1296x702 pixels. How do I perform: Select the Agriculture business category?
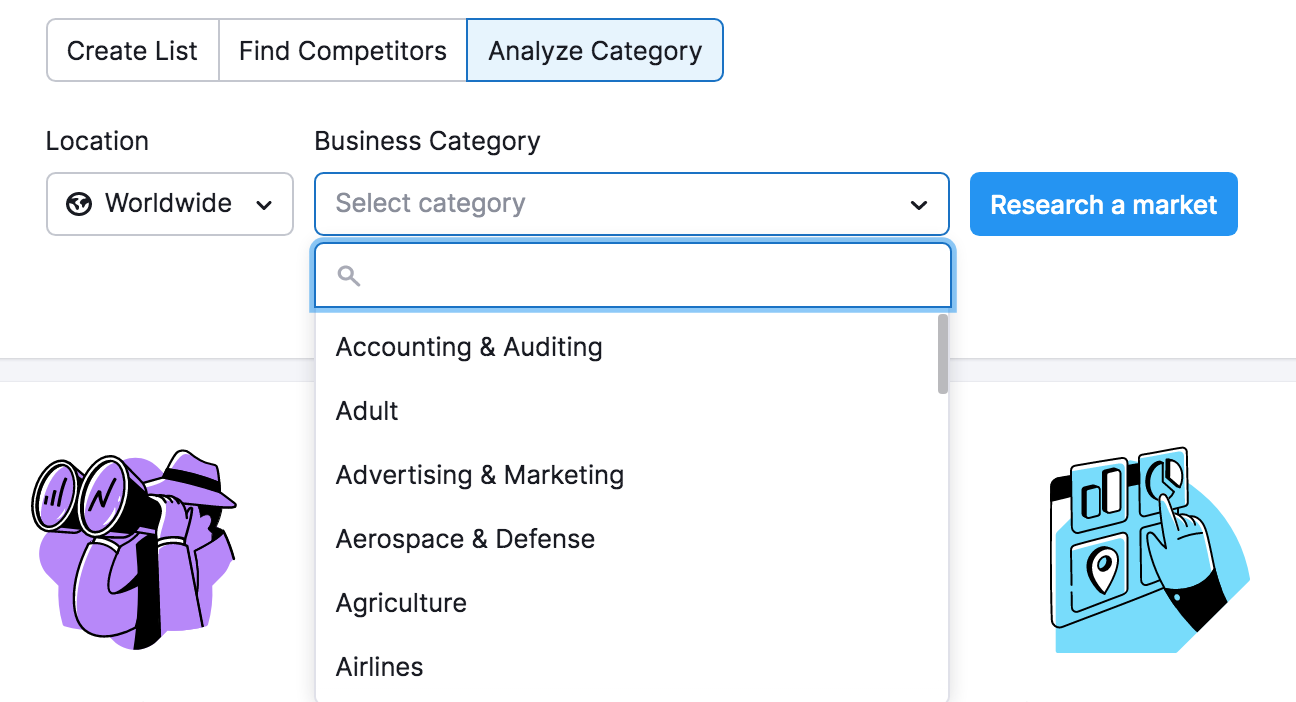coord(400,602)
